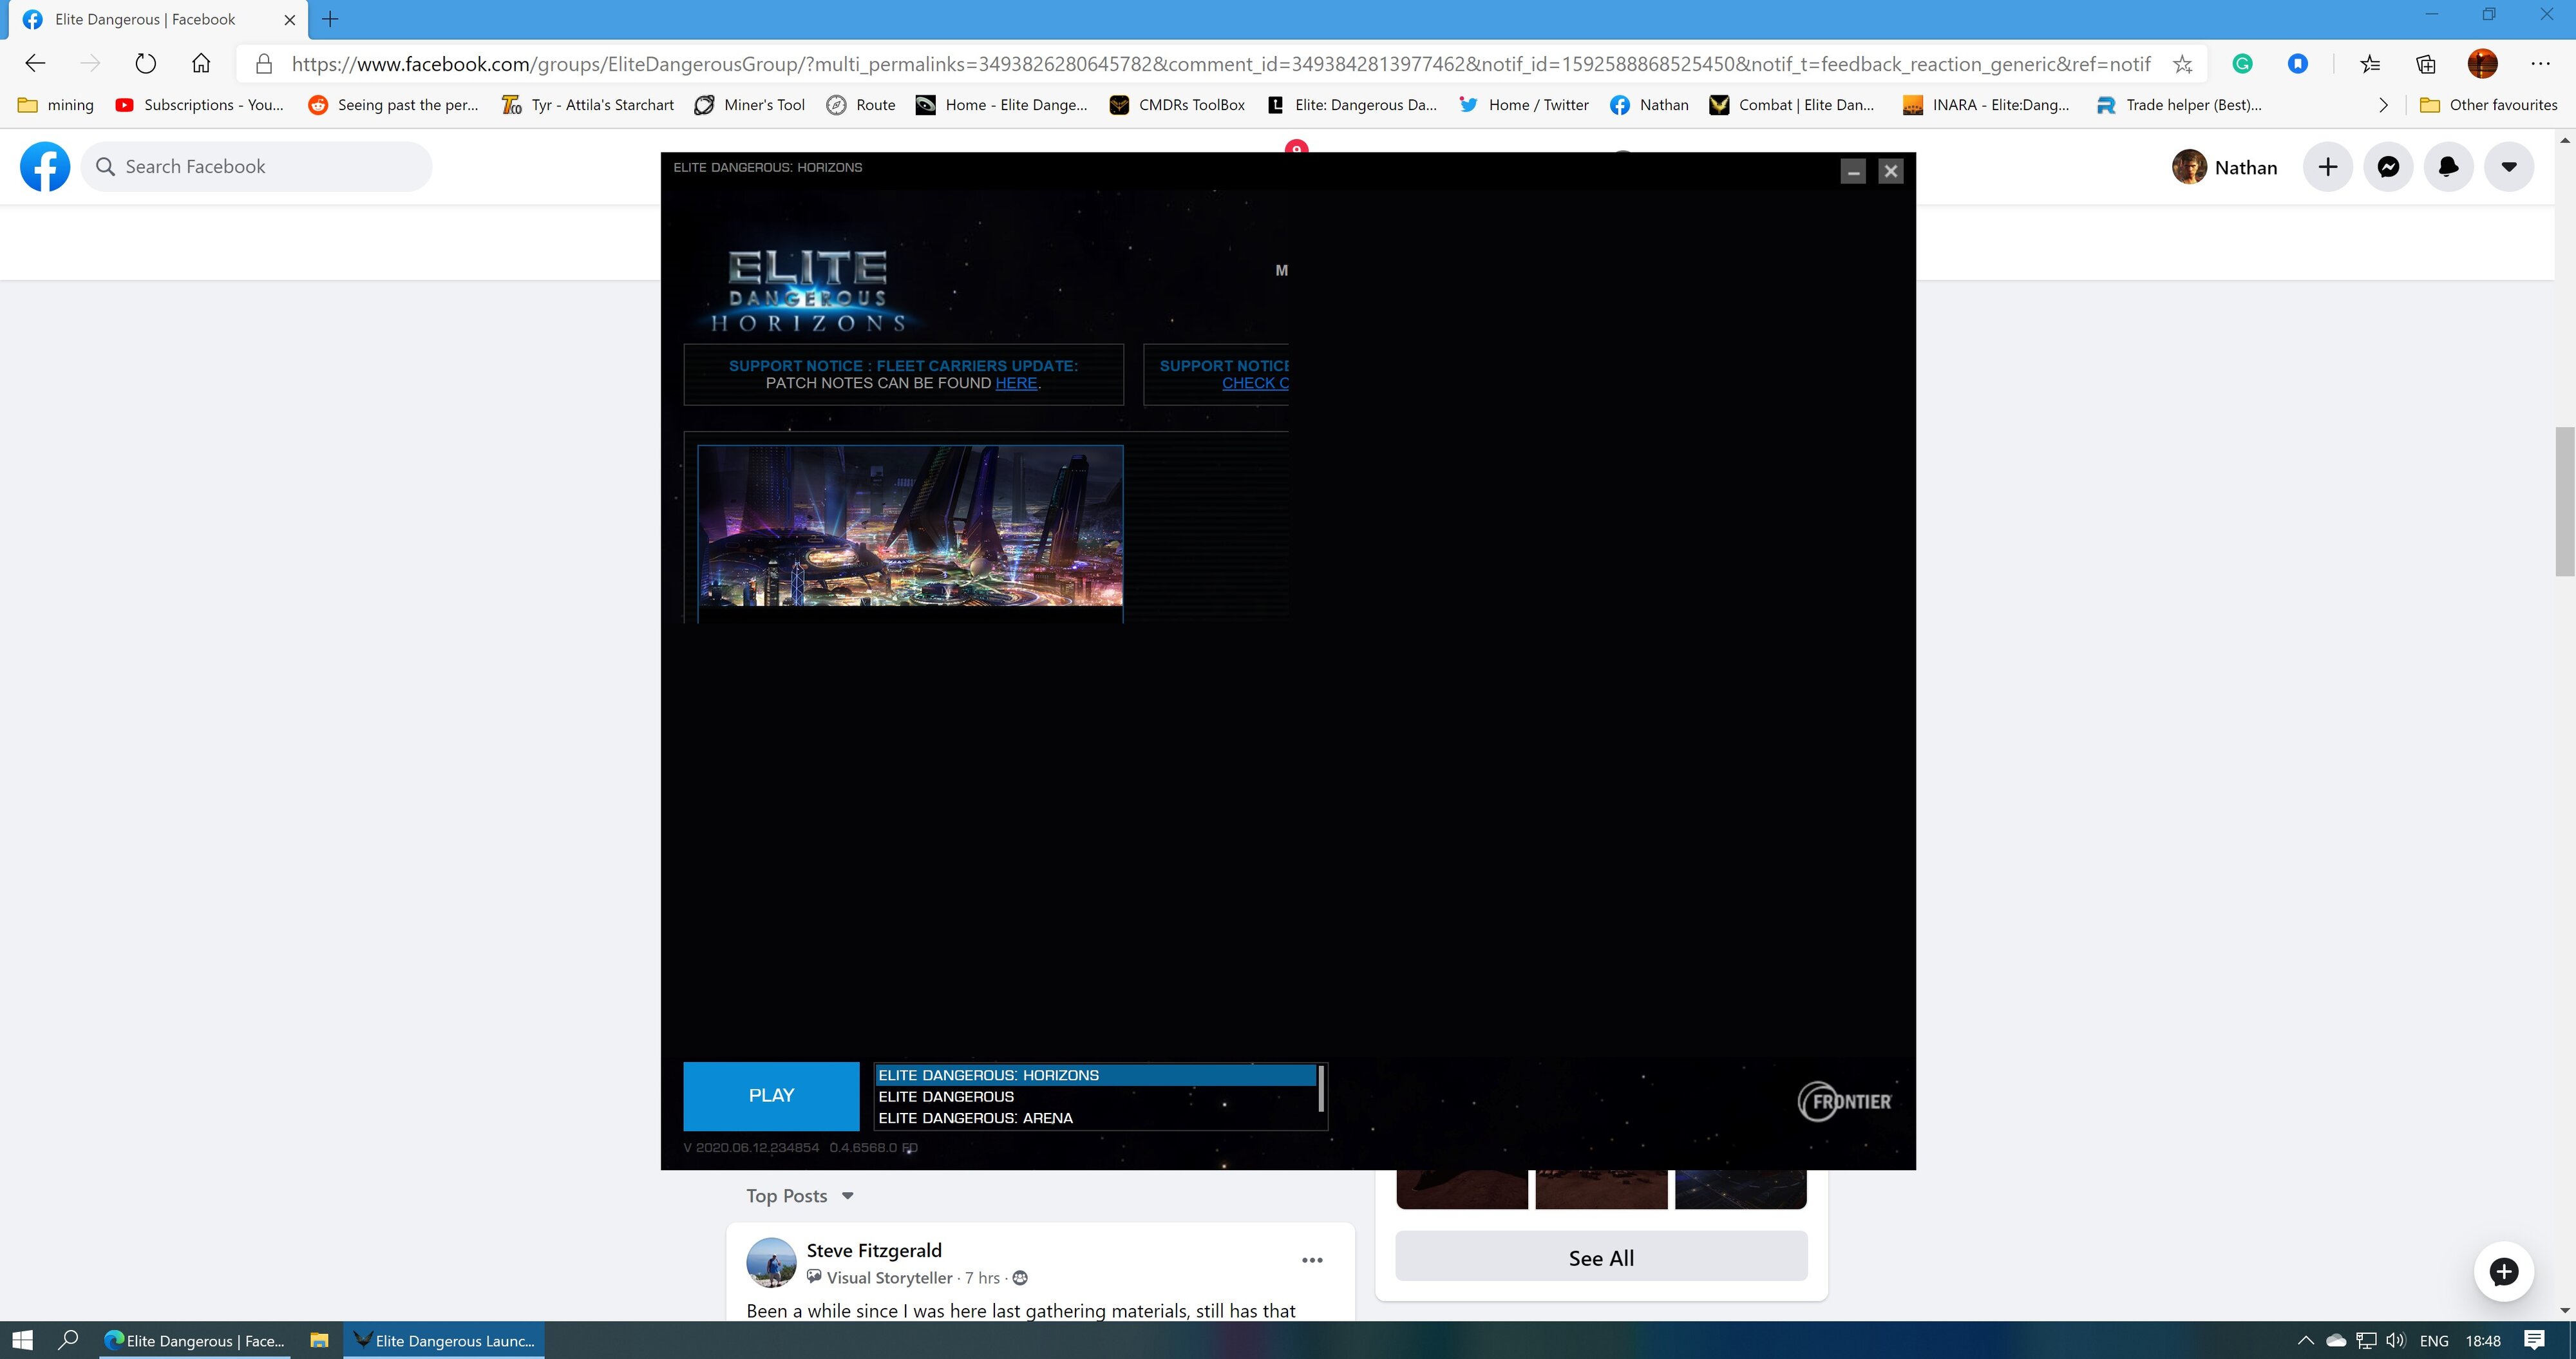Viewport: 2576px width, 1359px height.
Task: Click the browser Back arrow
Action: click(36, 64)
